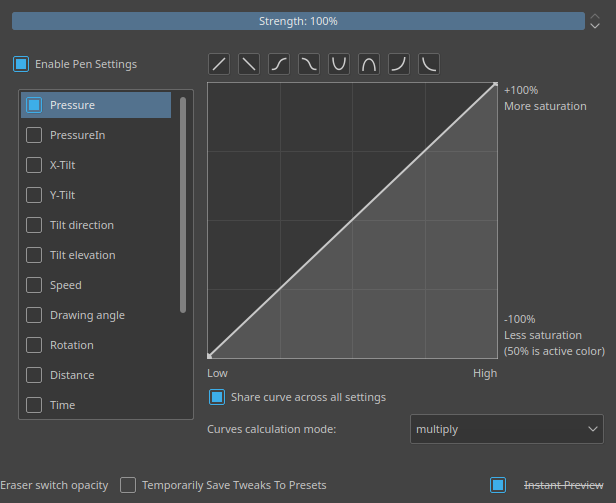The width and height of the screenshot is (616, 503).
Task: Enable the Speed sensor checkbox
Action: point(34,285)
